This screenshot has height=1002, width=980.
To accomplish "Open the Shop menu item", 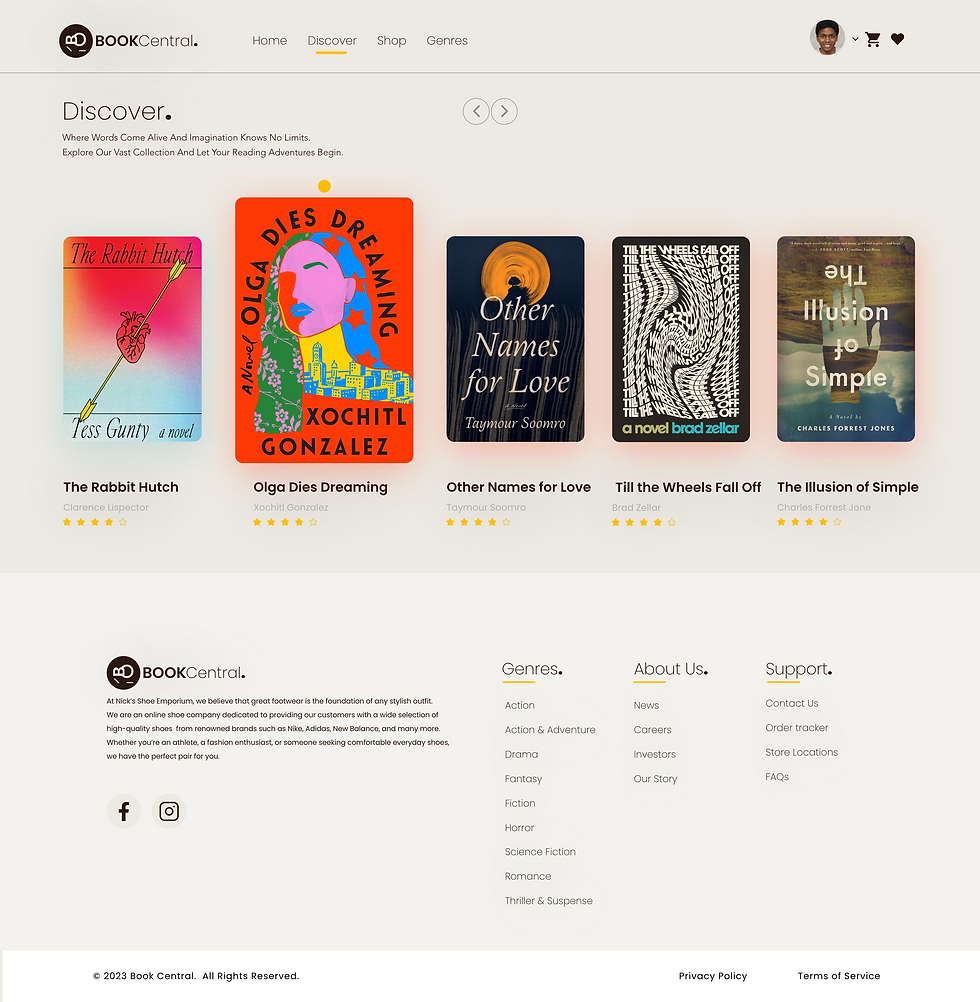I will (x=392, y=40).
